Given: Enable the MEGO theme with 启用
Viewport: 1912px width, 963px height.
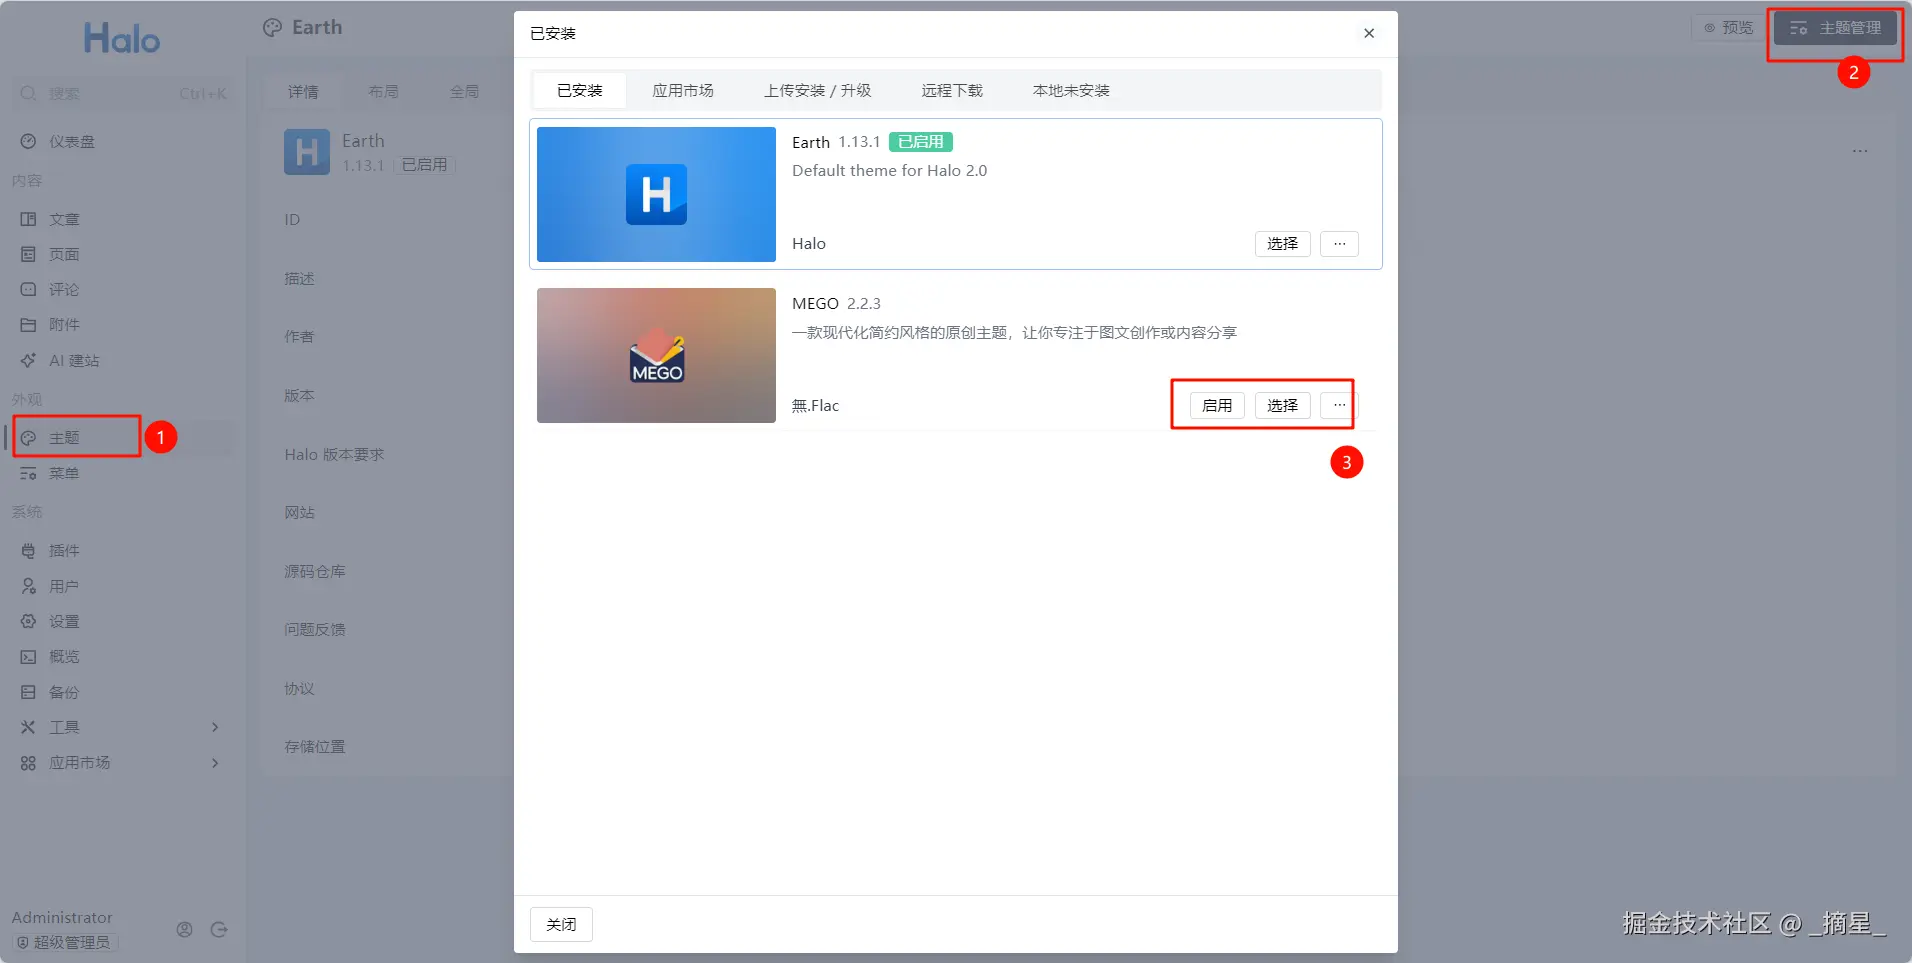Looking at the screenshot, I should click(1217, 405).
